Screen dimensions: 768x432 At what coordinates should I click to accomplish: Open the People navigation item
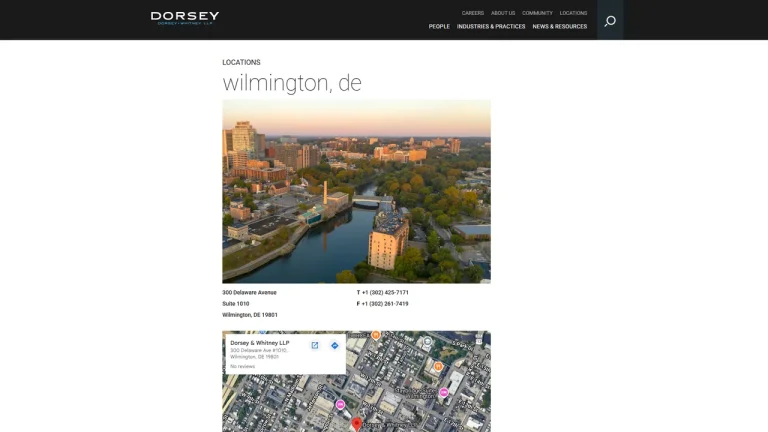439,26
